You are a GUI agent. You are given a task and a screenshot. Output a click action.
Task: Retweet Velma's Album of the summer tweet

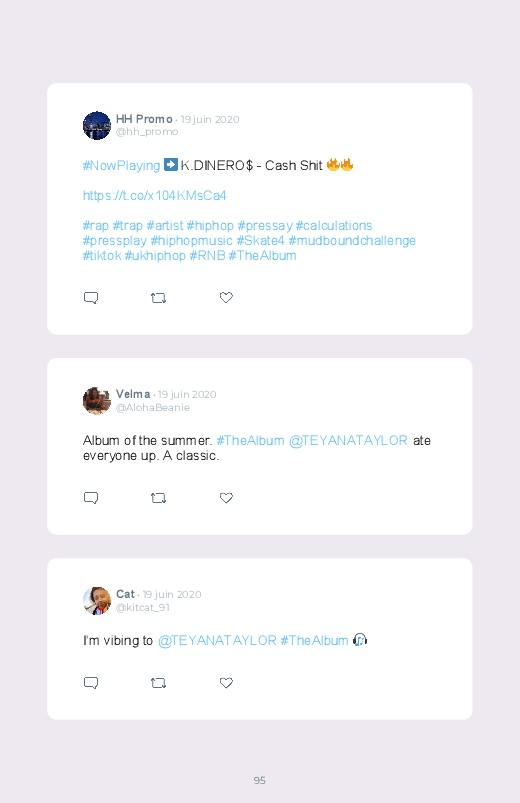tap(158, 498)
